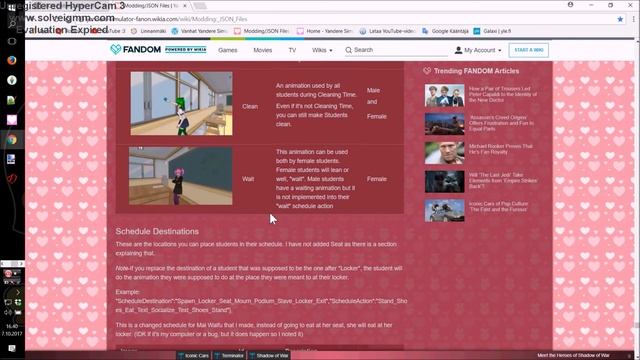Screen dimensions: 640x360
Task: Click the Shadow of War bottom bar item
Action: point(269,356)
